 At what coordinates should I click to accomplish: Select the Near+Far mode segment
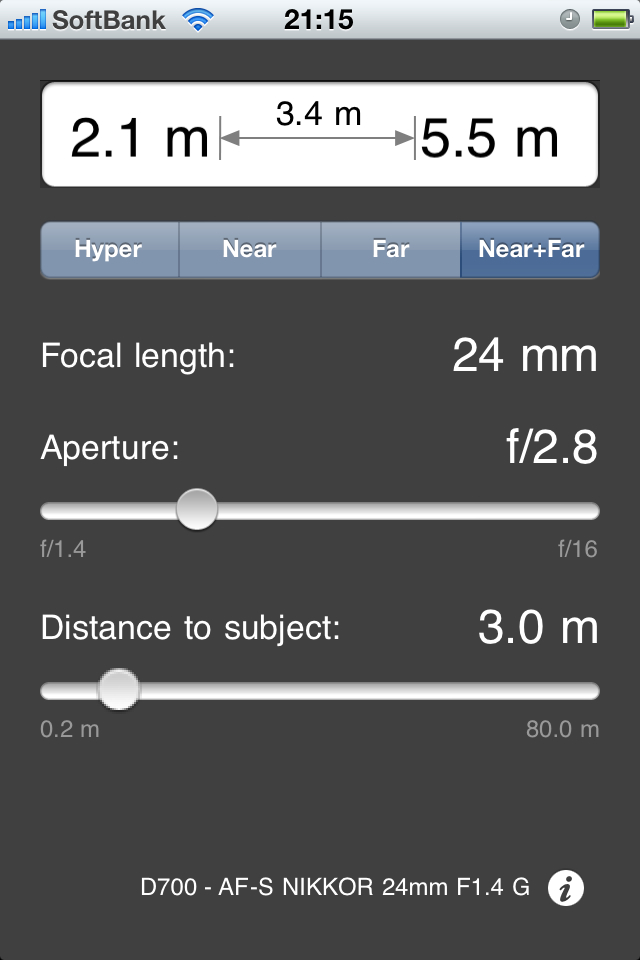tap(530, 249)
